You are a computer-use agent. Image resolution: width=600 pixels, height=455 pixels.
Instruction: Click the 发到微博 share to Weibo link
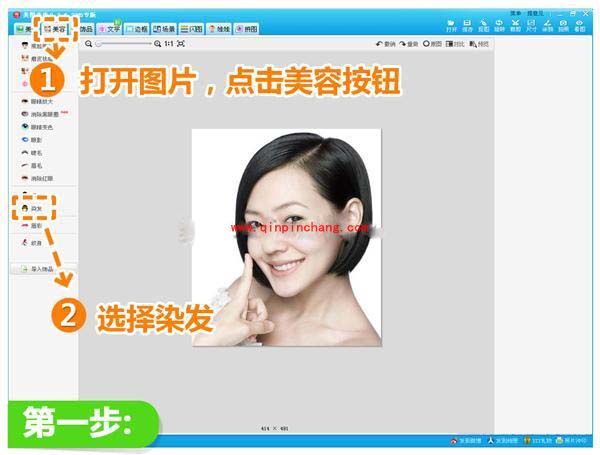[466, 441]
